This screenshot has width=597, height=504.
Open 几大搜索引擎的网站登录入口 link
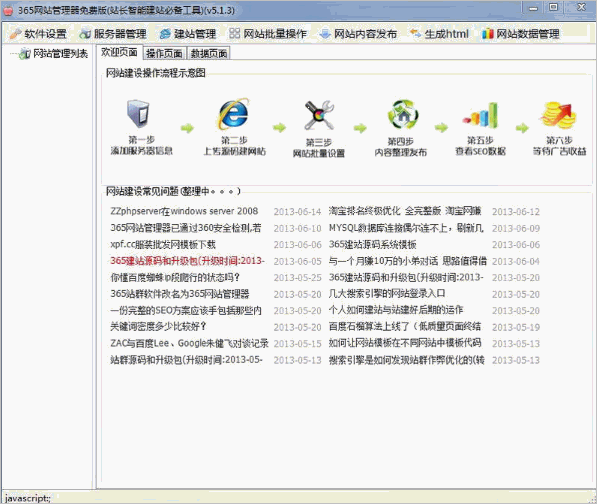tap(387, 293)
